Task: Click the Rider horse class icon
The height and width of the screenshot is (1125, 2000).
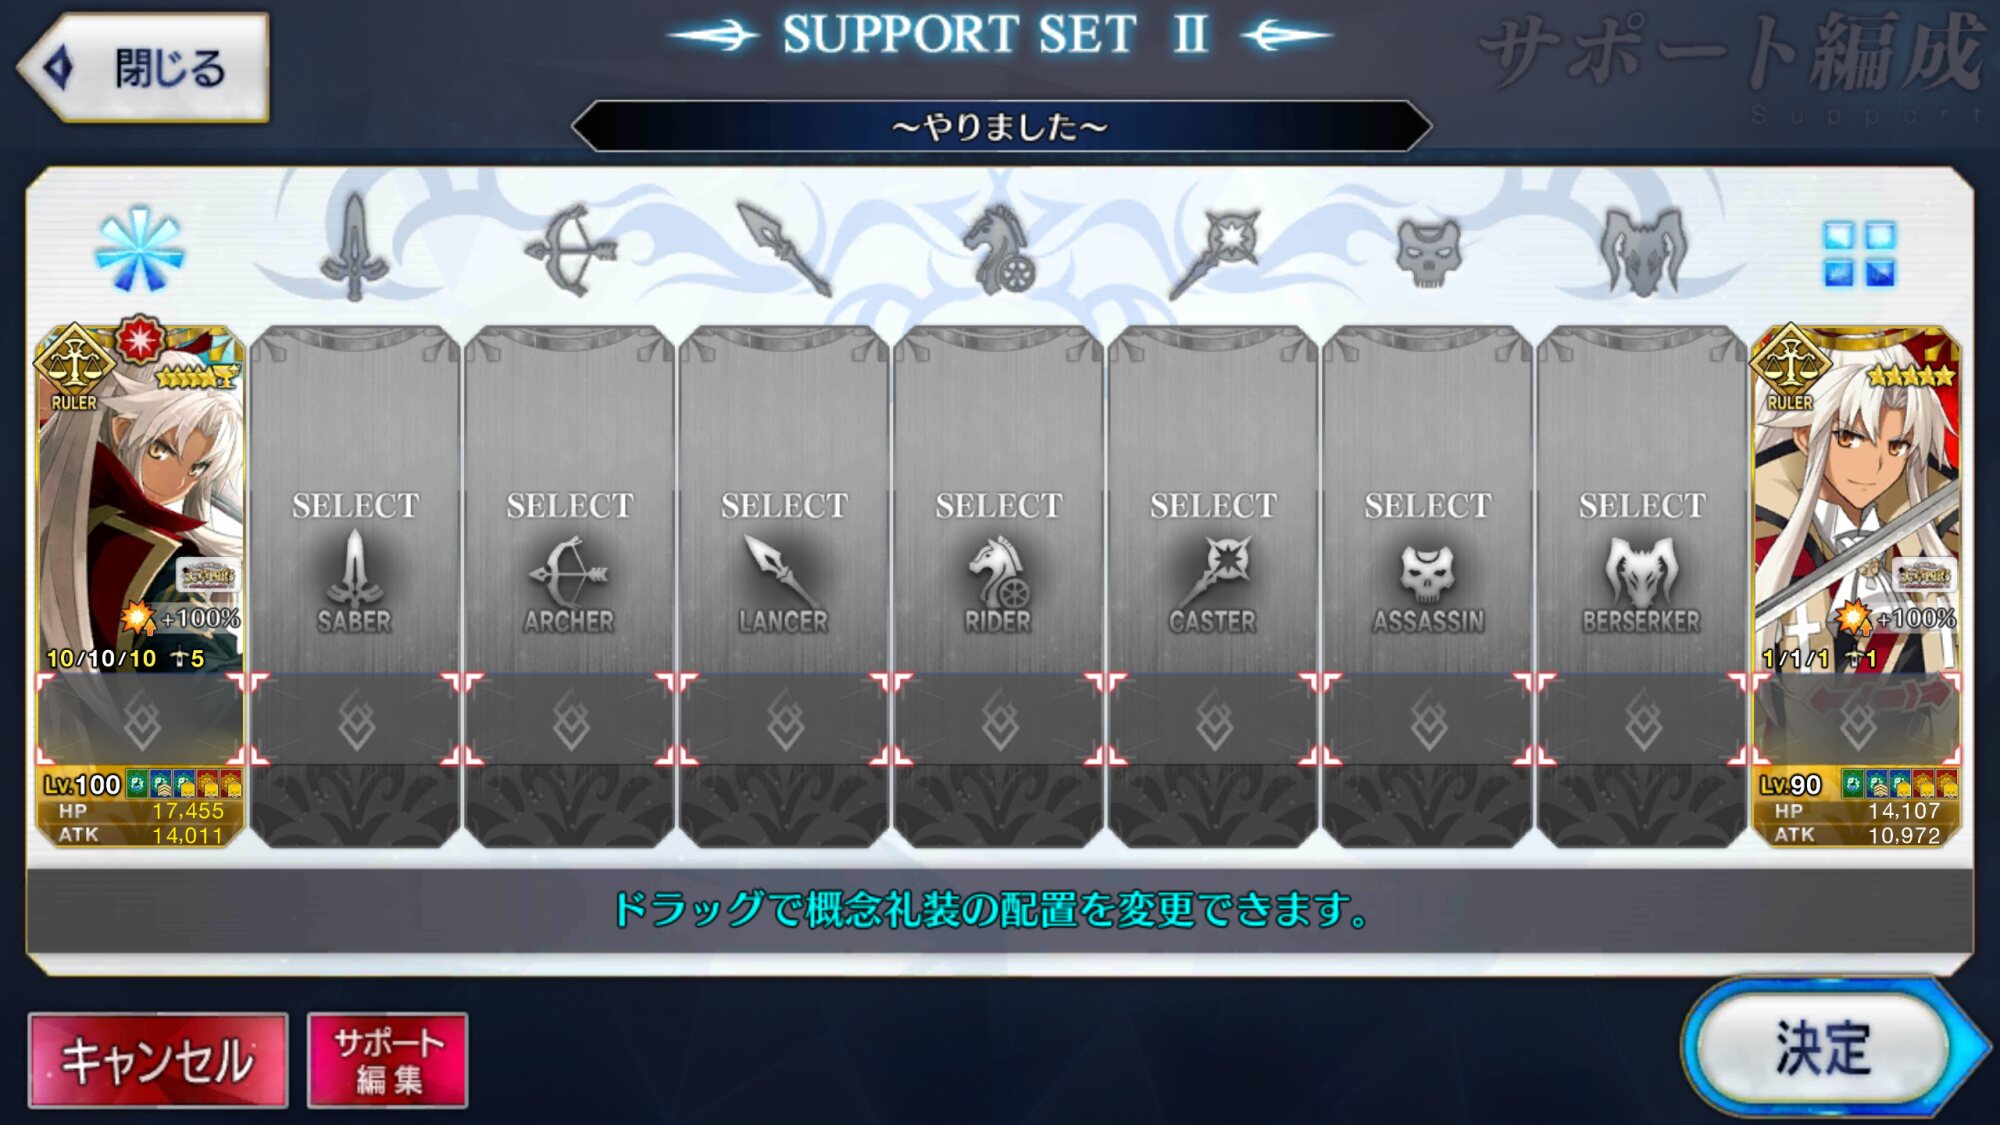Action: coord(999,250)
